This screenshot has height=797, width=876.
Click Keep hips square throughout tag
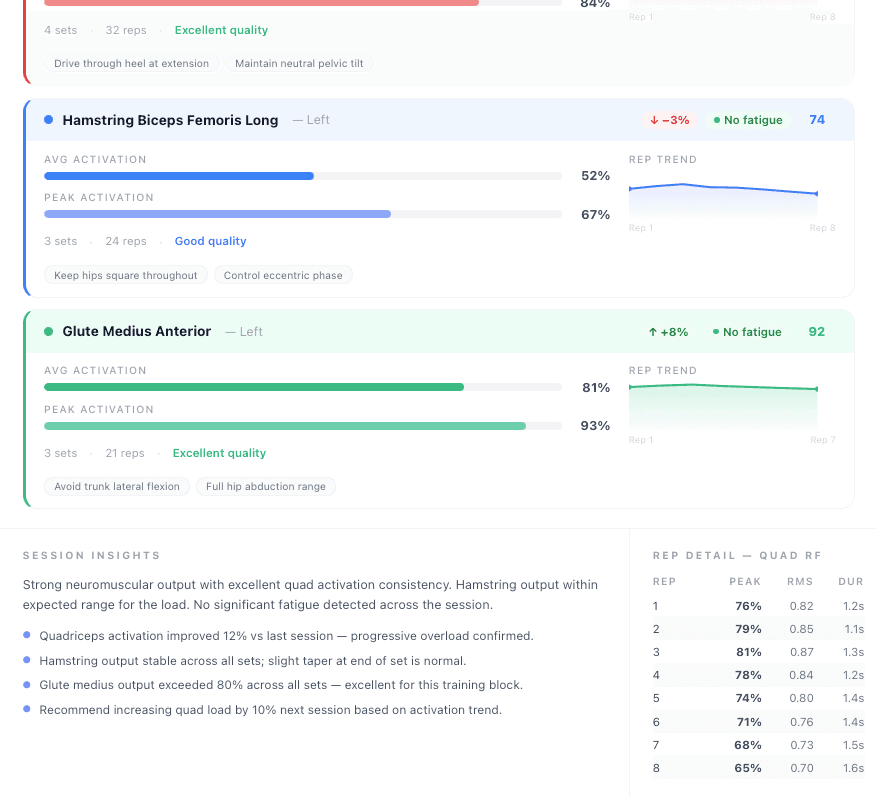pyautogui.click(x=126, y=275)
